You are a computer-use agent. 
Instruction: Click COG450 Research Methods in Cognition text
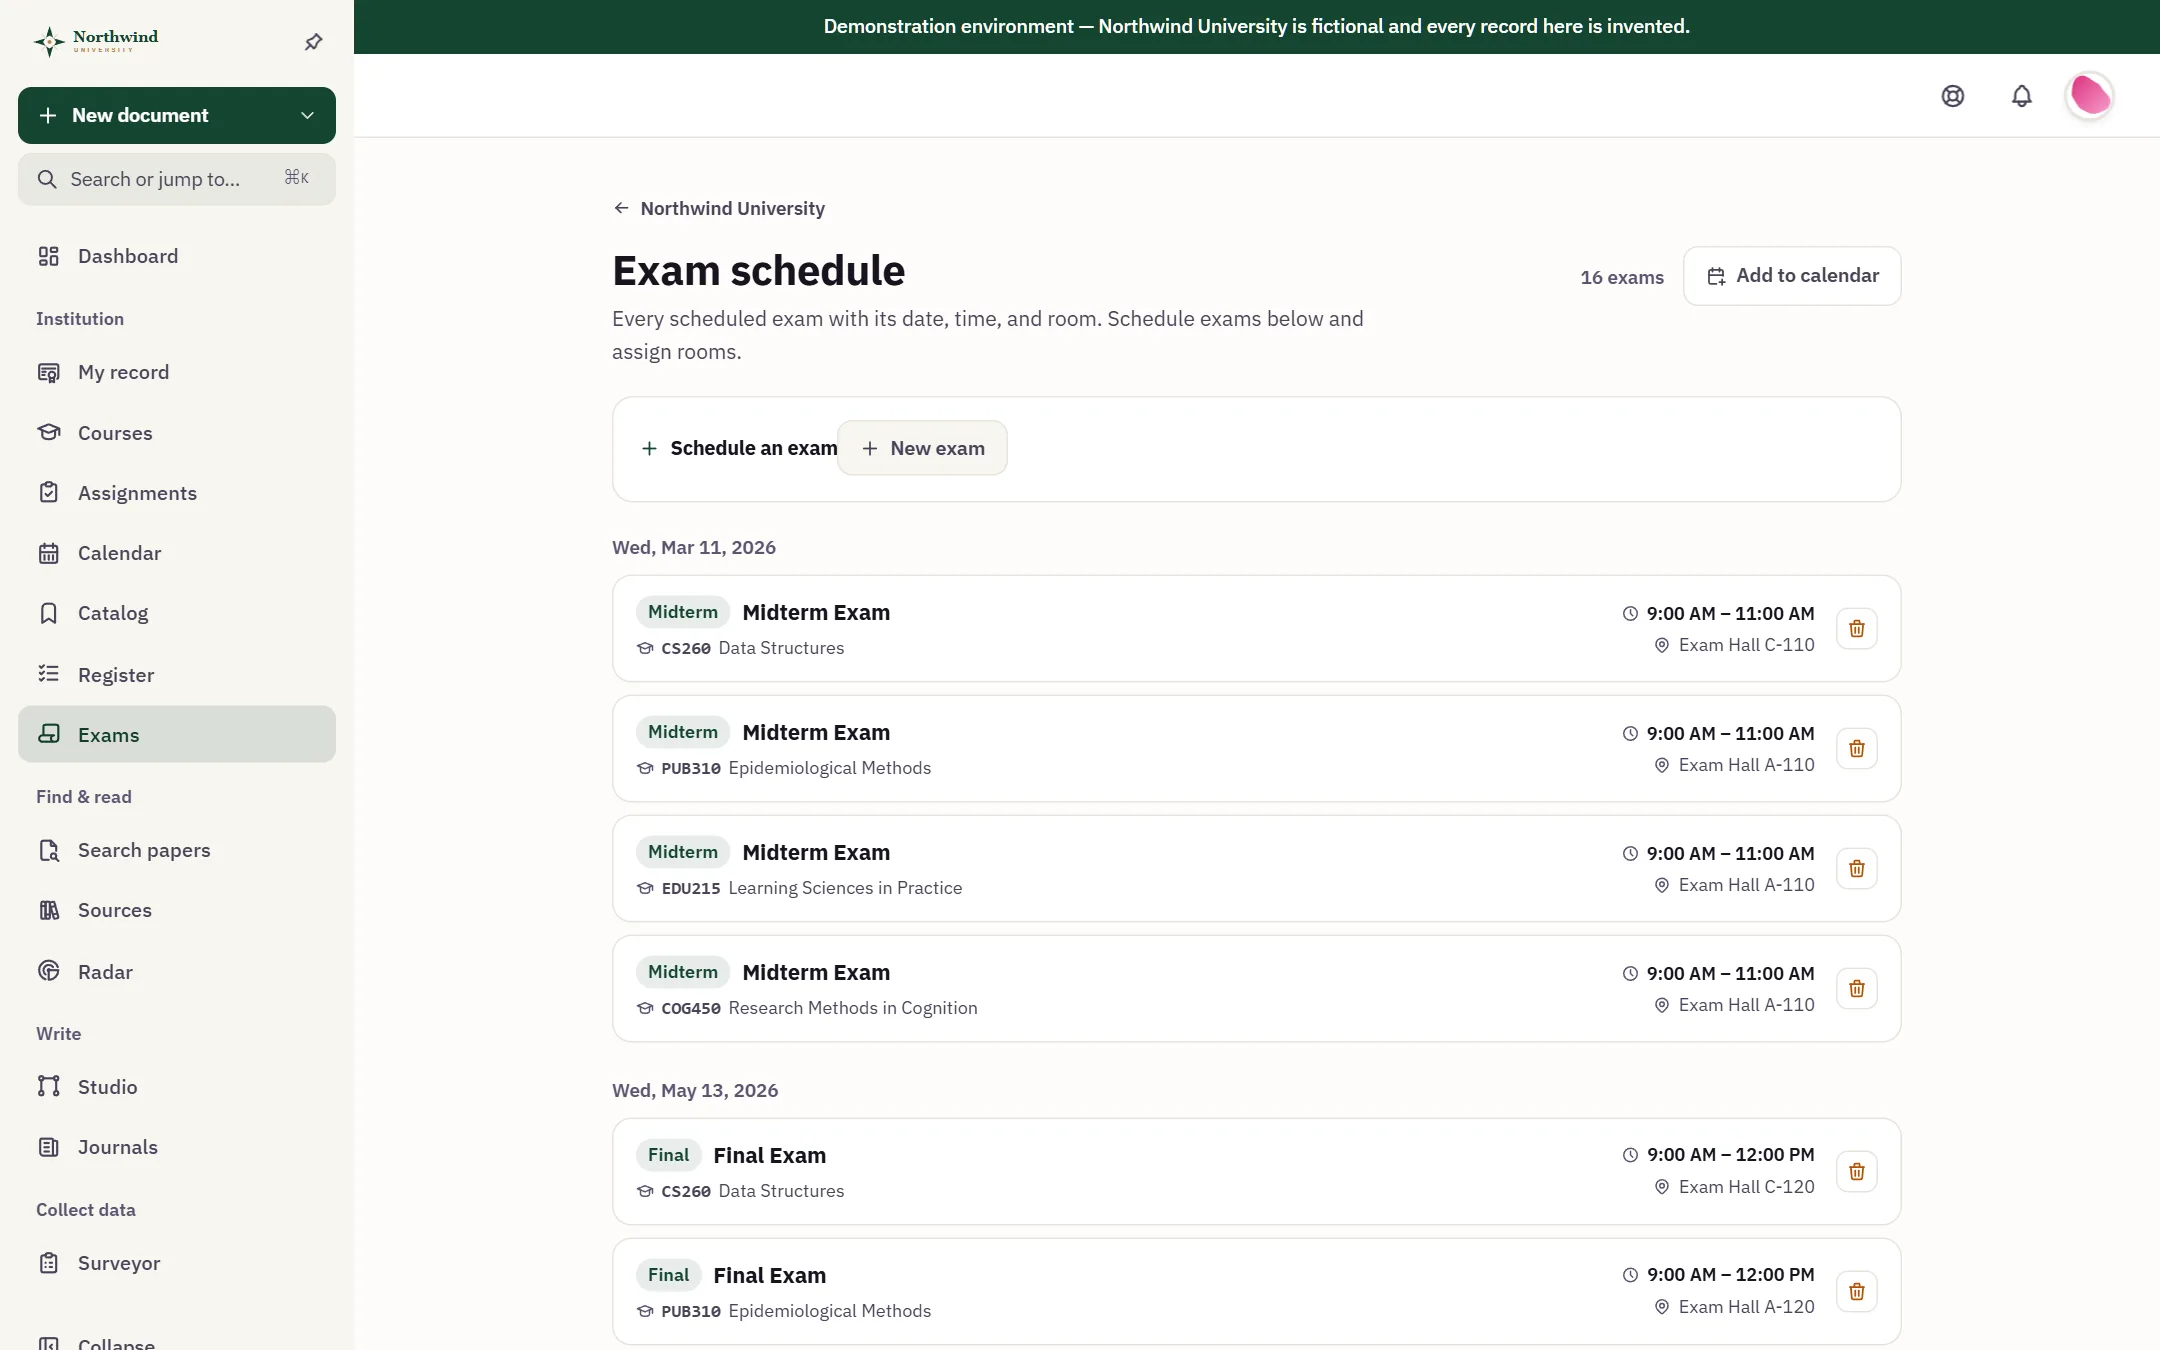(819, 1008)
